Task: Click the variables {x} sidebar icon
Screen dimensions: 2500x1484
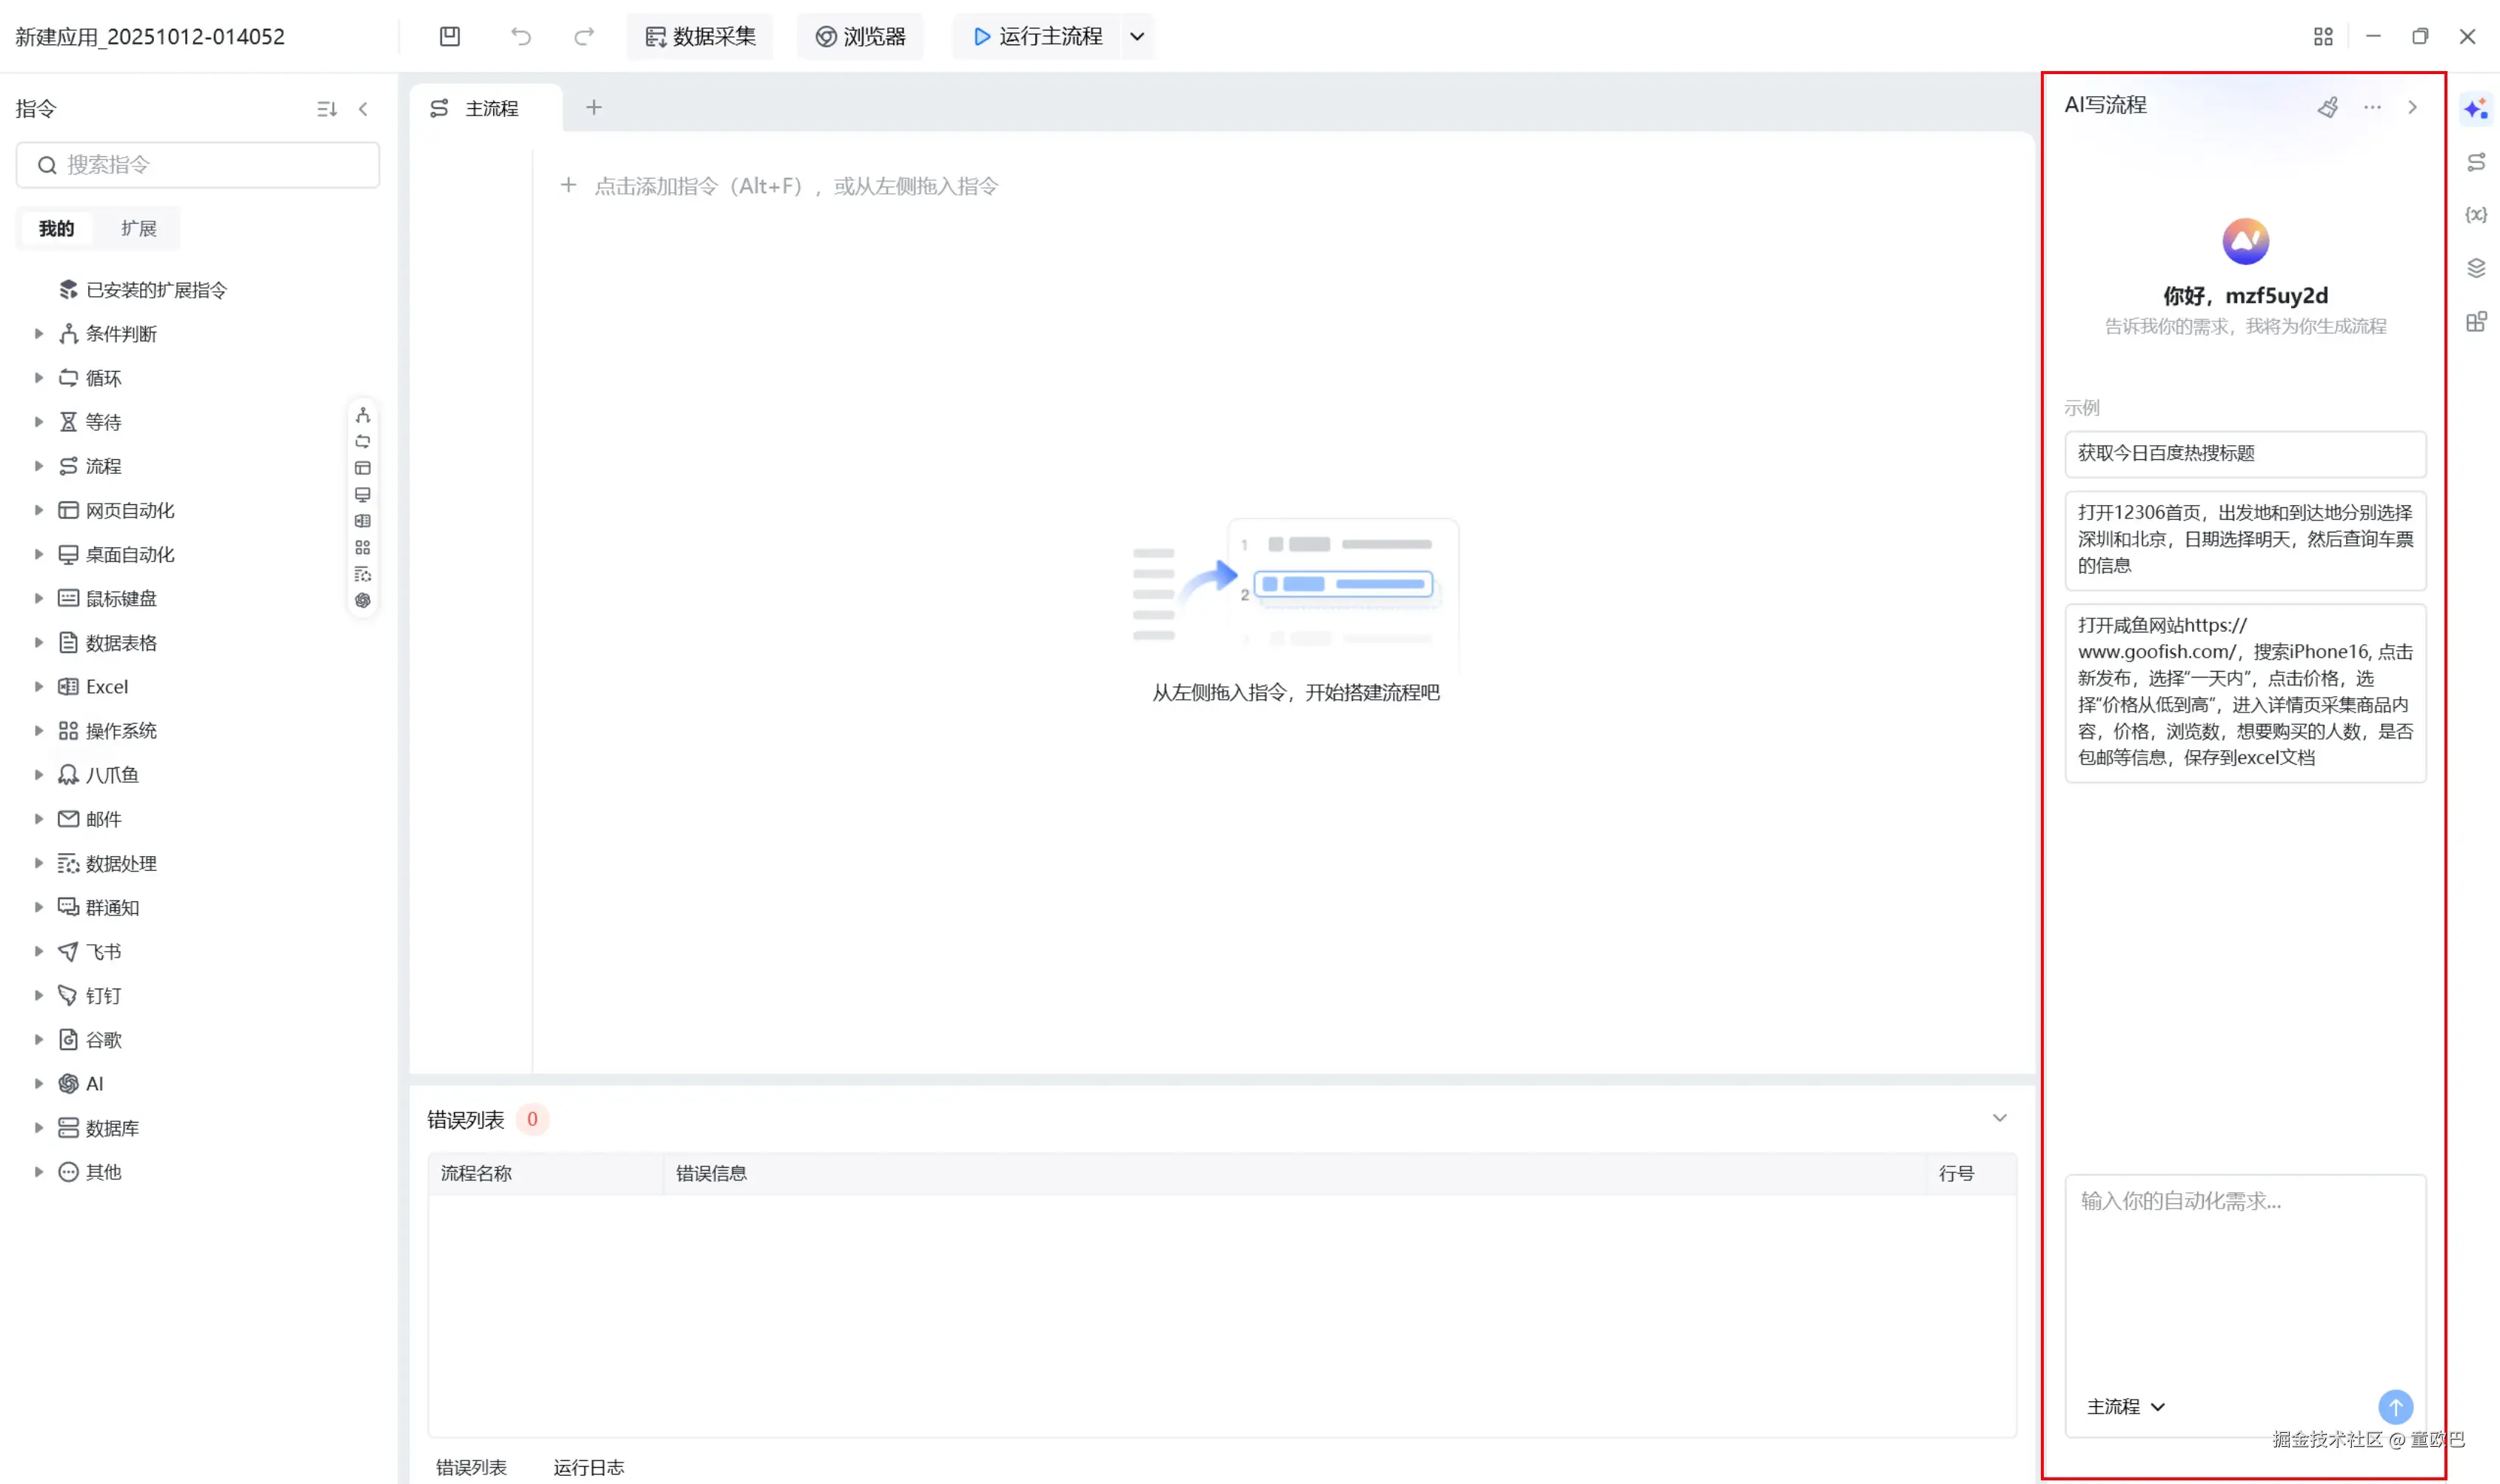Action: (x=2475, y=215)
